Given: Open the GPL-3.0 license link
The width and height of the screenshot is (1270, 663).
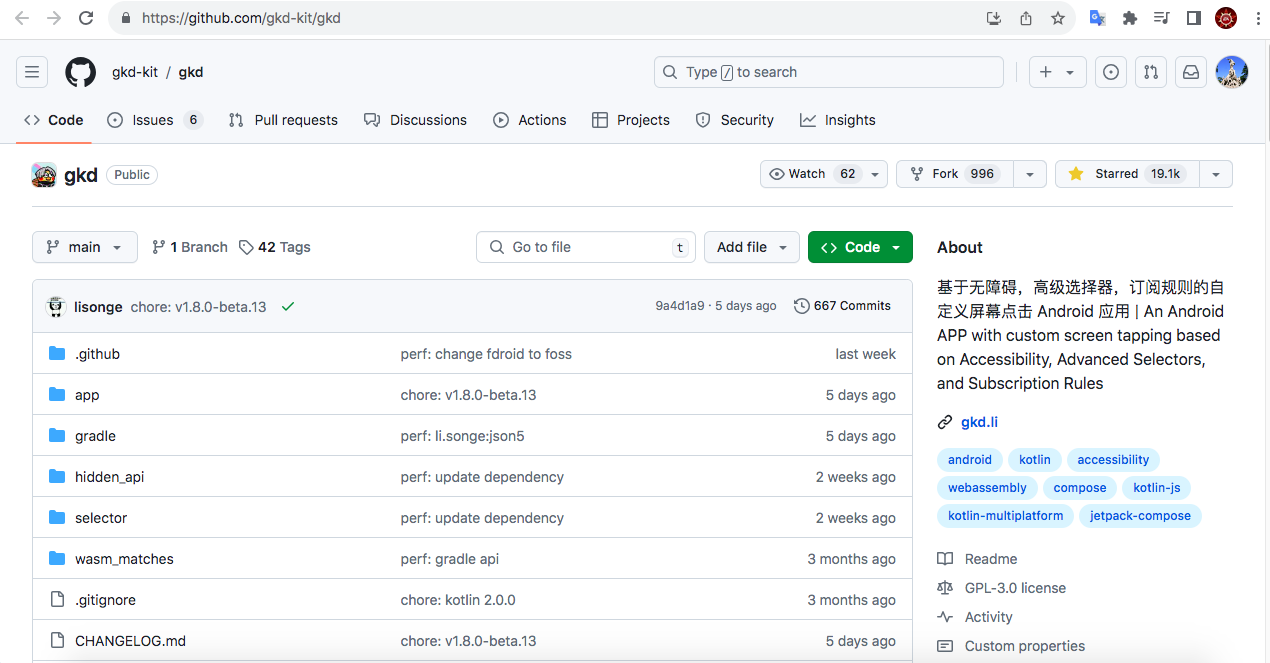Looking at the screenshot, I should (x=1015, y=588).
